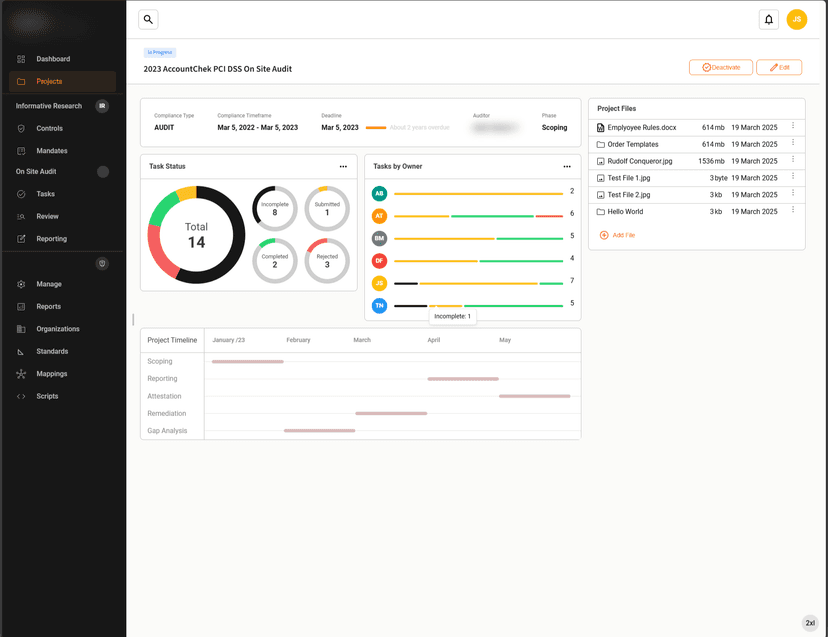Open the notifications bell
Screen dimensions: 828x637
768,19
